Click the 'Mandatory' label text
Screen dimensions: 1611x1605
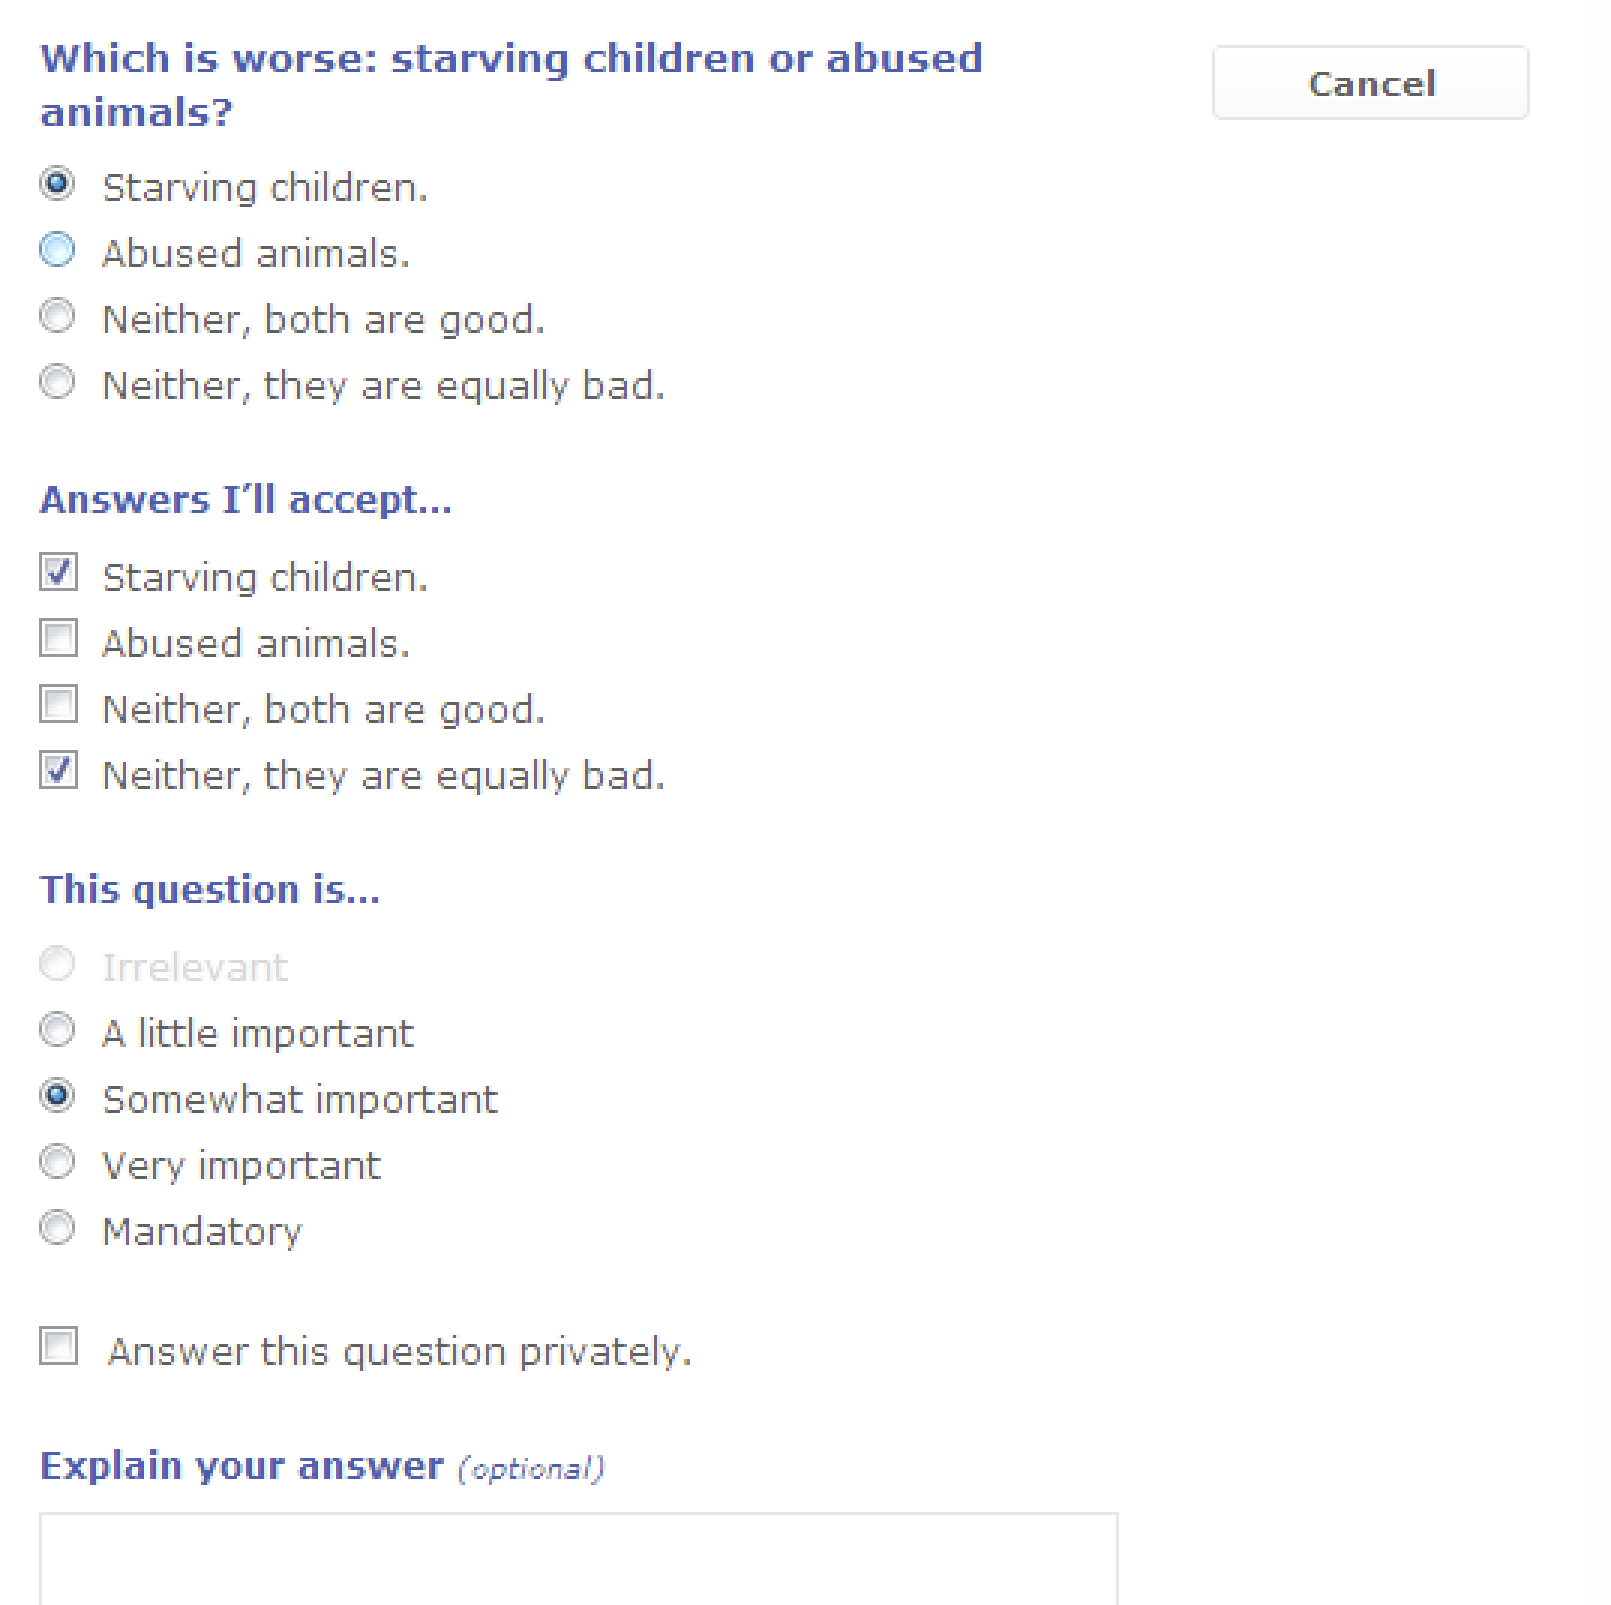click(202, 1232)
